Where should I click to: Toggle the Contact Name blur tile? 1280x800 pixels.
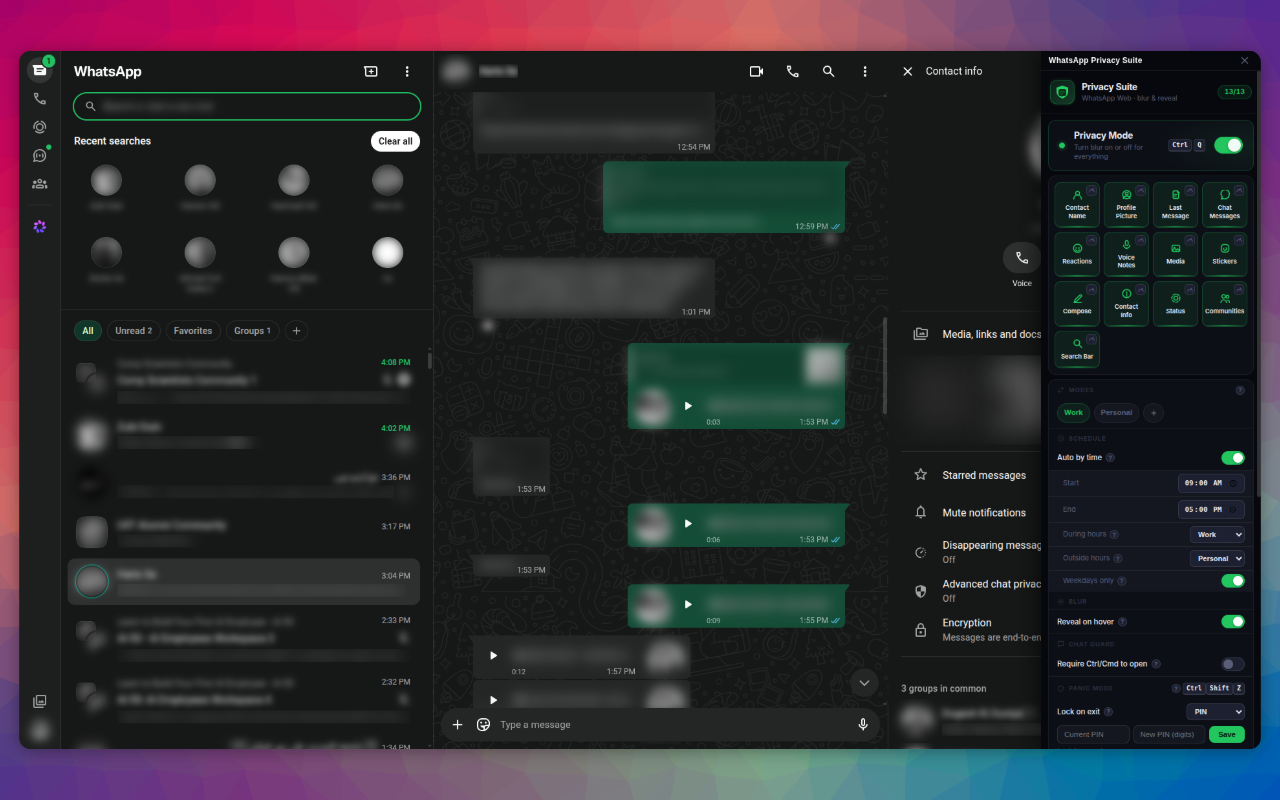pyautogui.click(x=1077, y=204)
